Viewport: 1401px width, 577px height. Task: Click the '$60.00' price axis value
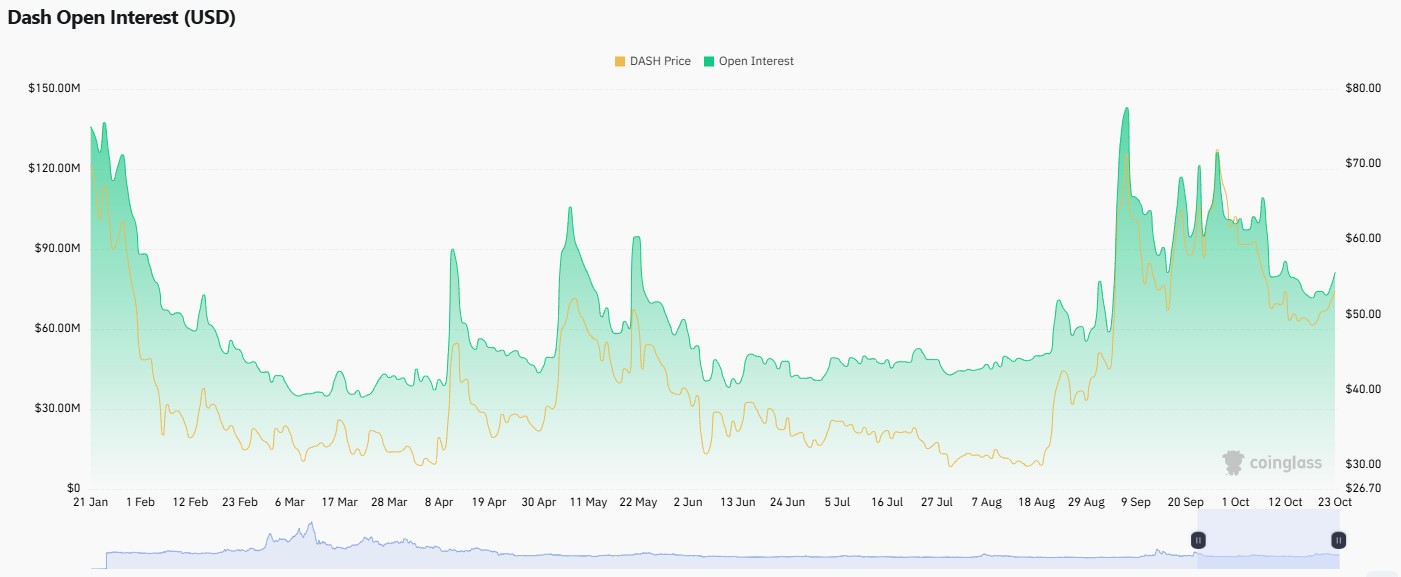(1362, 238)
